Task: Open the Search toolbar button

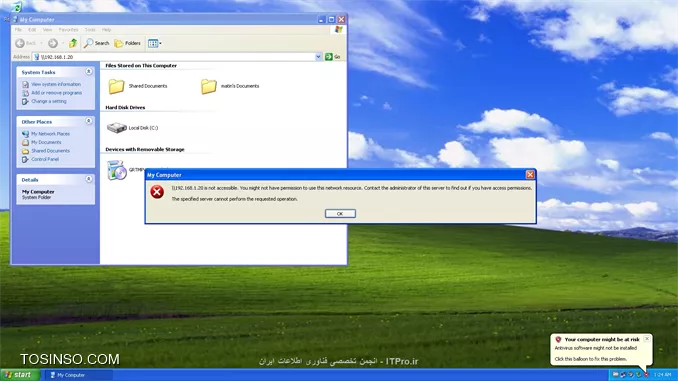Action: (96, 43)
